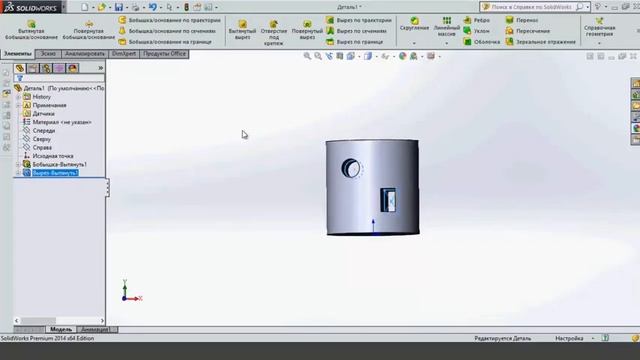Select Бобышка/основание по траектории
Screen dimensions: 640x360
tap(169, 20)
